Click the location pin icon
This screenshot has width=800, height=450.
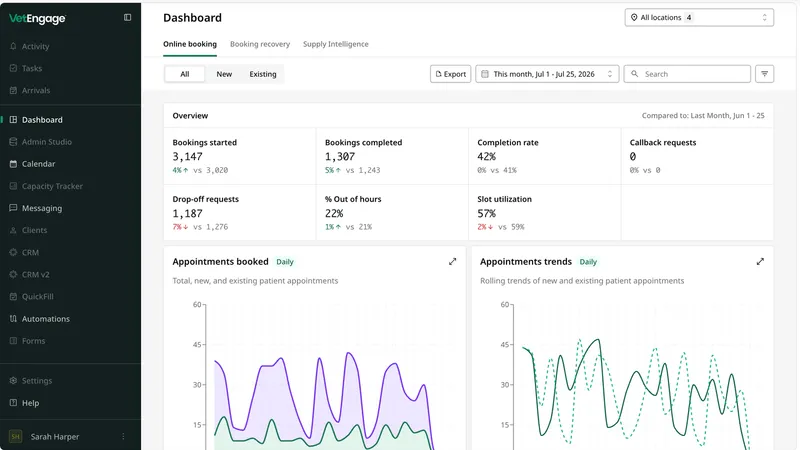[634, 17]
